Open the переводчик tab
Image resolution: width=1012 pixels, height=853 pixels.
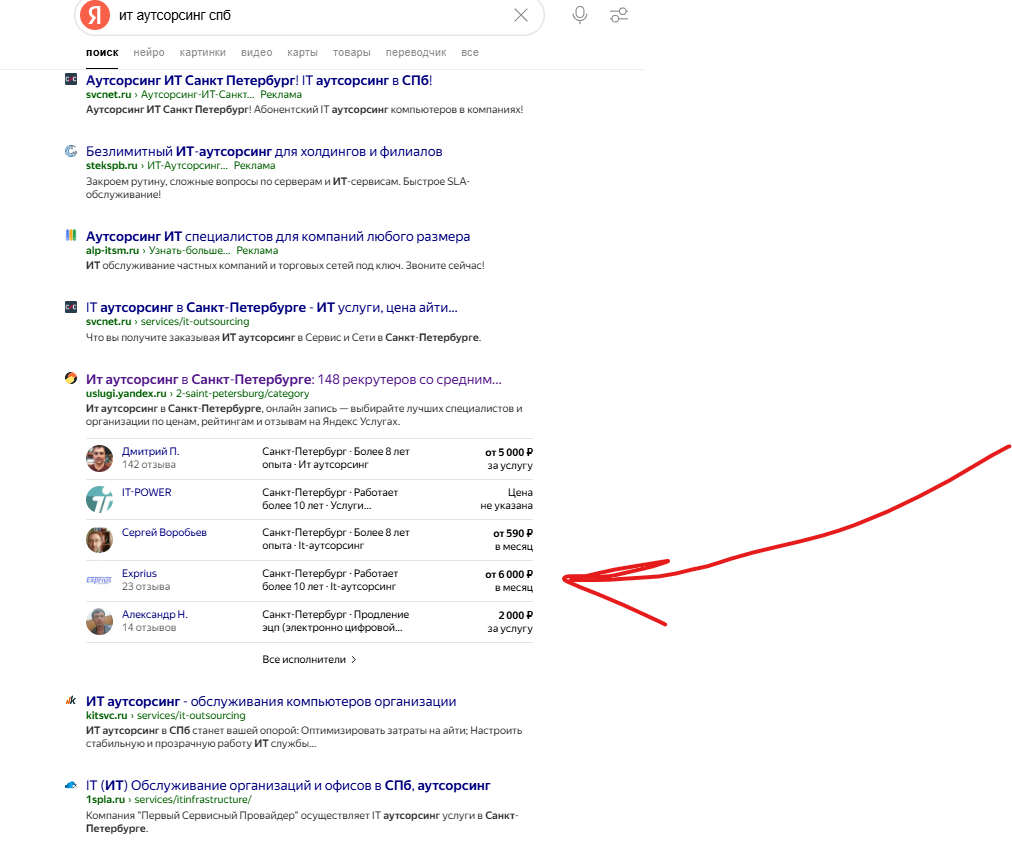pos(416,52)
